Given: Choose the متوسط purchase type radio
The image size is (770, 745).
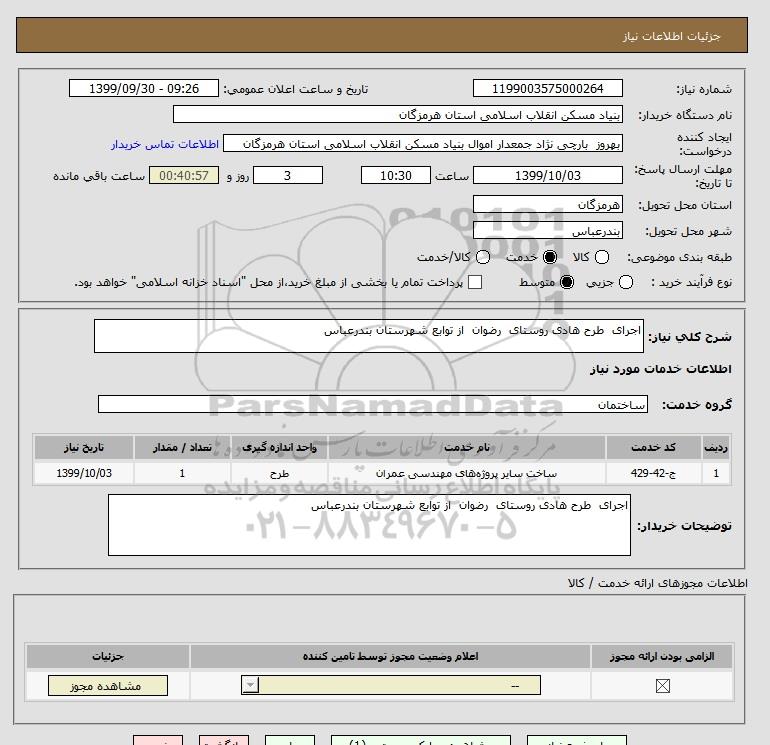Looking at the screenshot, I should [x=567, y=282].
